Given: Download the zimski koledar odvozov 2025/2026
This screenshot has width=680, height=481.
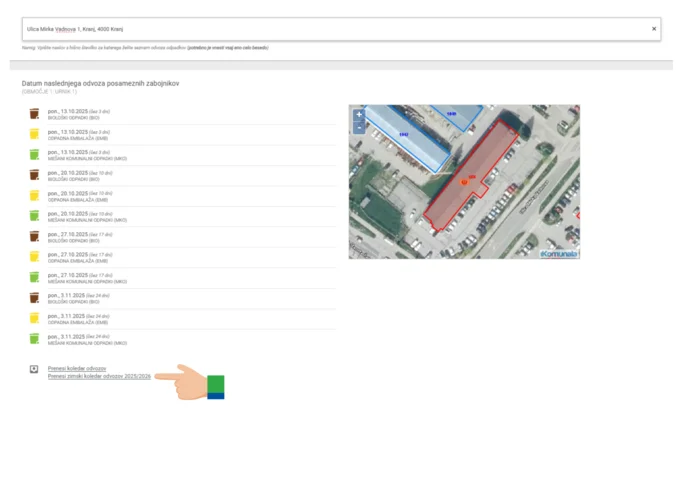Looking at the screenshot, I should coord(99,377).
